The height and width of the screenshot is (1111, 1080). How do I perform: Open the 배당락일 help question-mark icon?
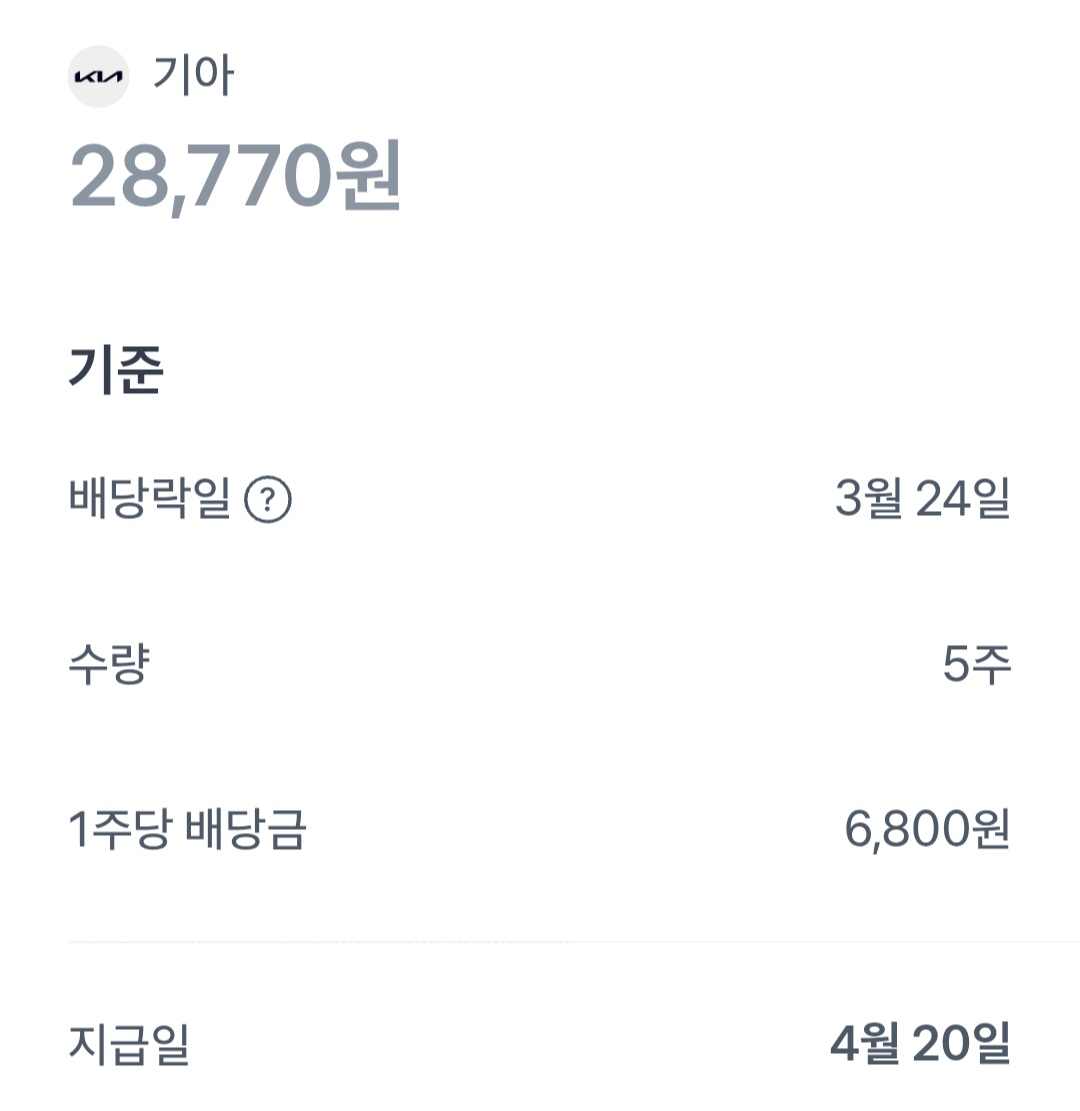pos(268,500)
